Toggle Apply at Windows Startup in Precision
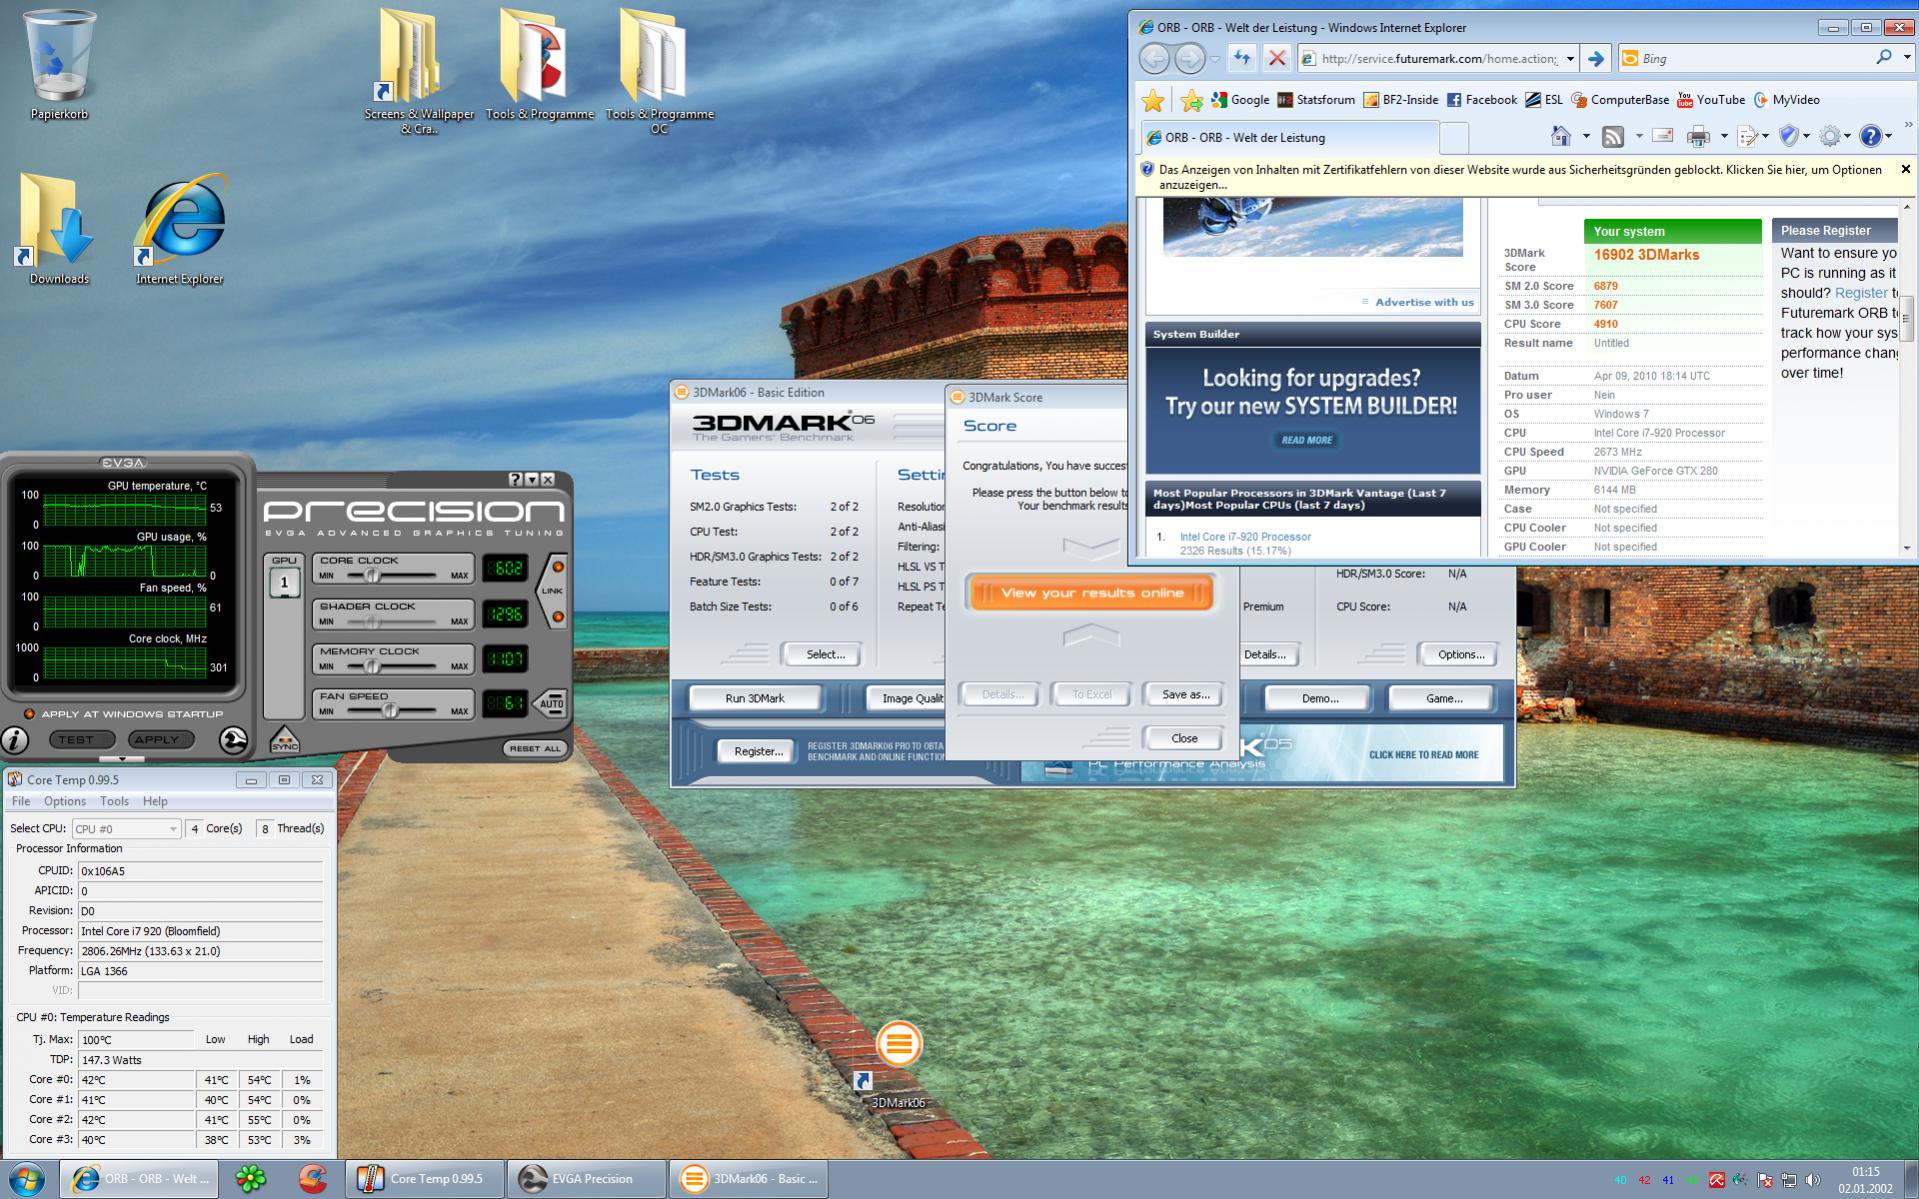 coord(29,714)
